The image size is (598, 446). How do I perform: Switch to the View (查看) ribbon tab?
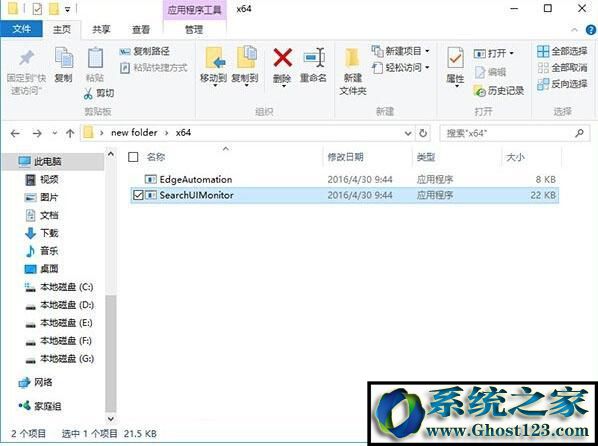click(141, 30)
